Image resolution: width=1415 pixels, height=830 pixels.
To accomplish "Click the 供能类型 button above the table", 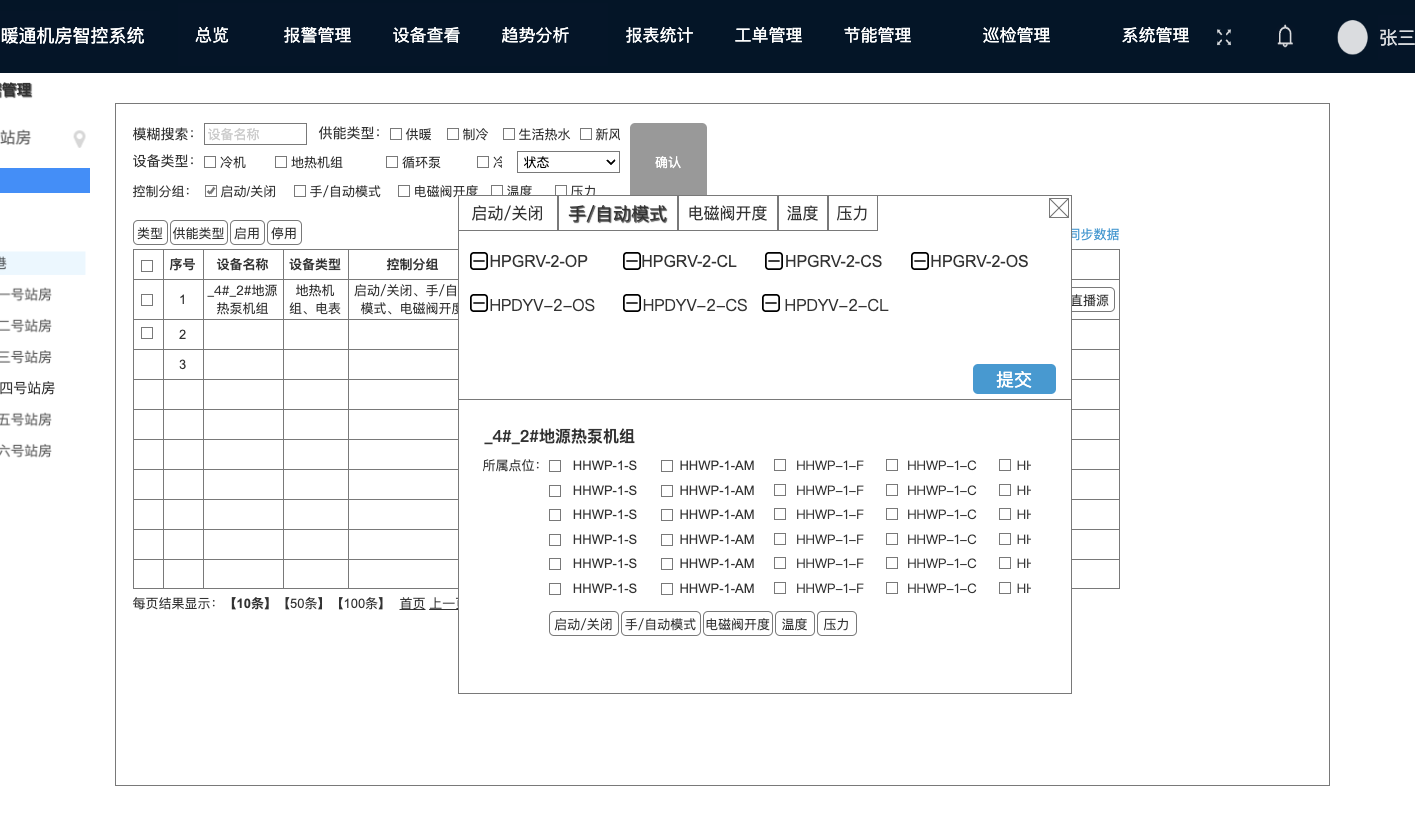I will pos(199,233).
